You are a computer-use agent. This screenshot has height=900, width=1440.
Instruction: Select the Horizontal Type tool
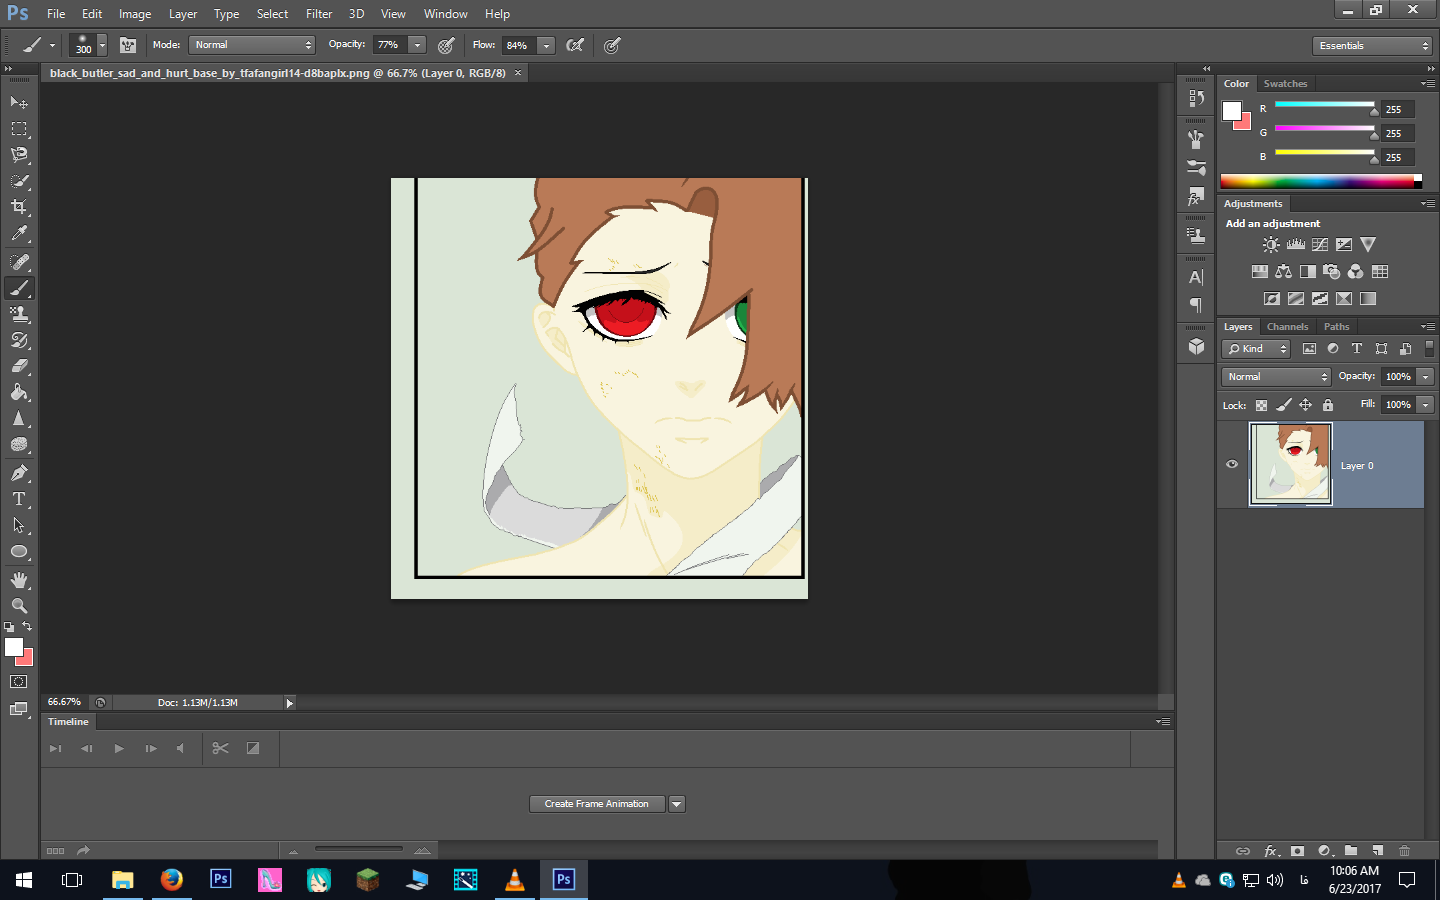pos(19,499)
